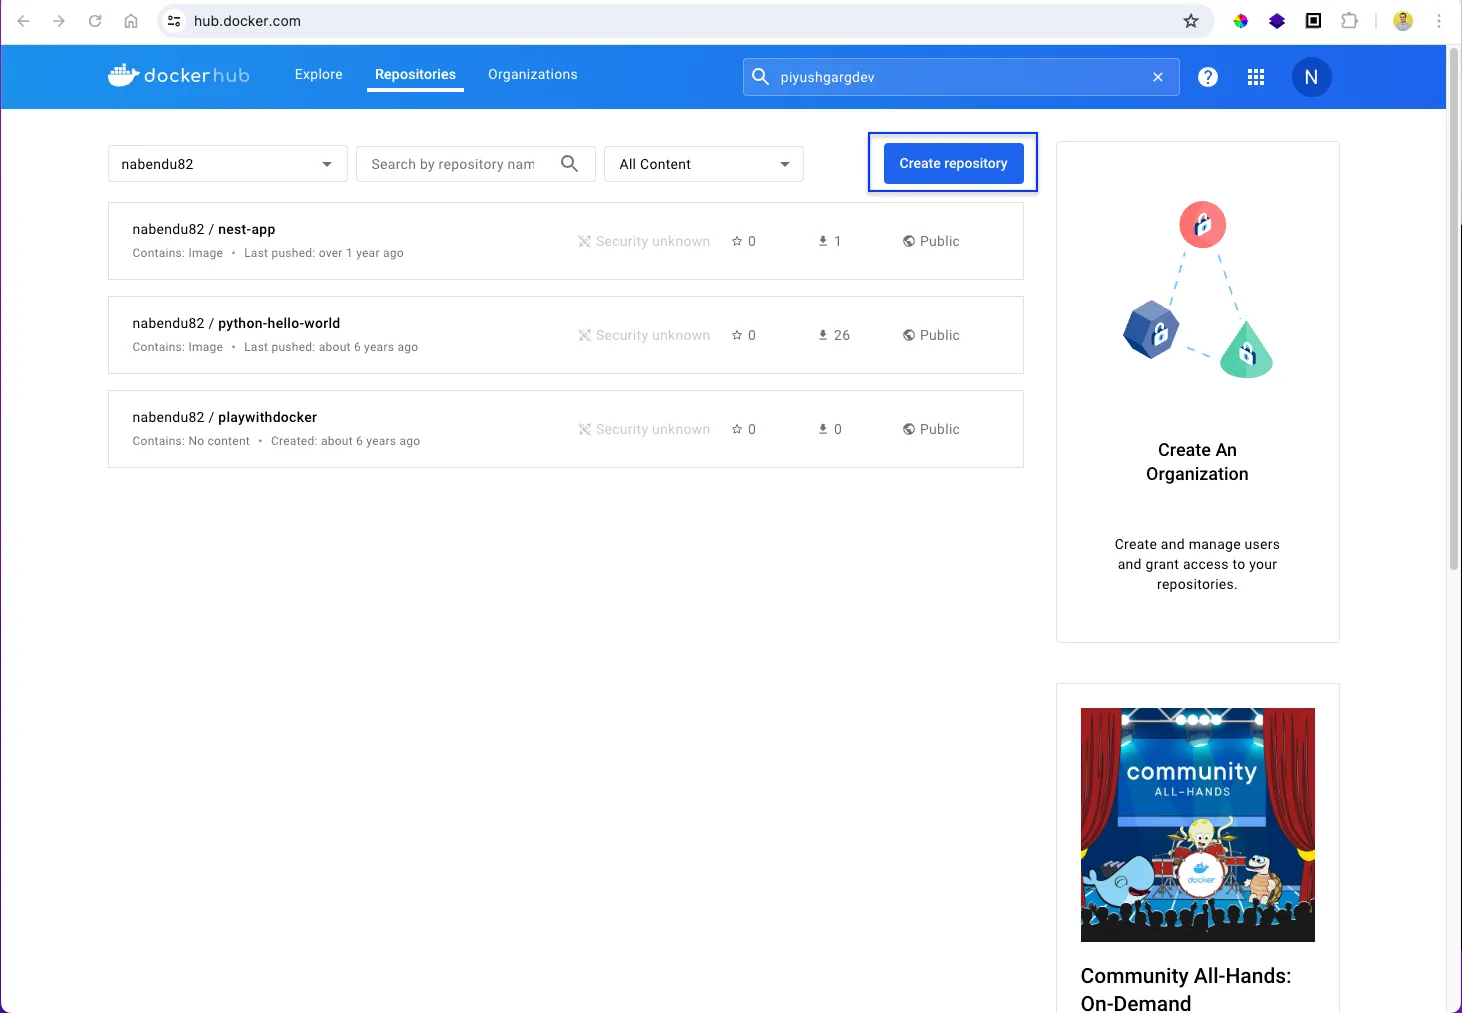Bookmark this page with the star icon
Viewport: 1462px width, 1013px height.
pos(1191,21)
